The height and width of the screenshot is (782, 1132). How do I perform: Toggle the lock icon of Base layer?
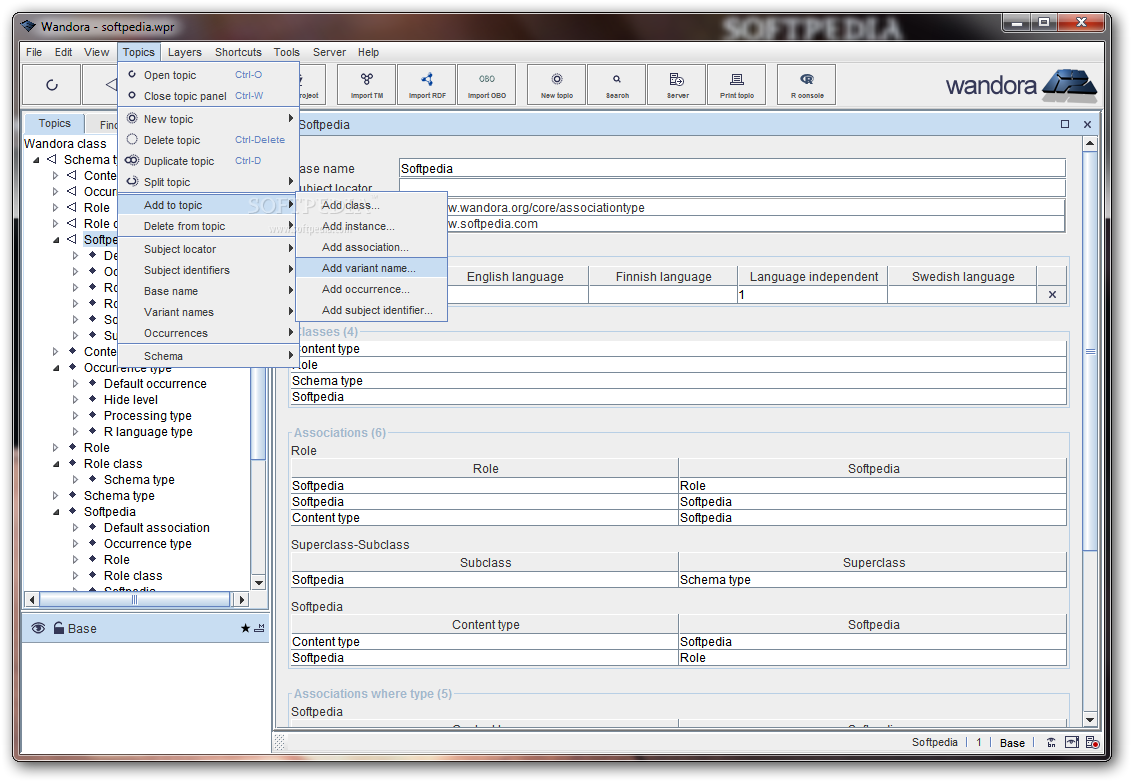59,628
